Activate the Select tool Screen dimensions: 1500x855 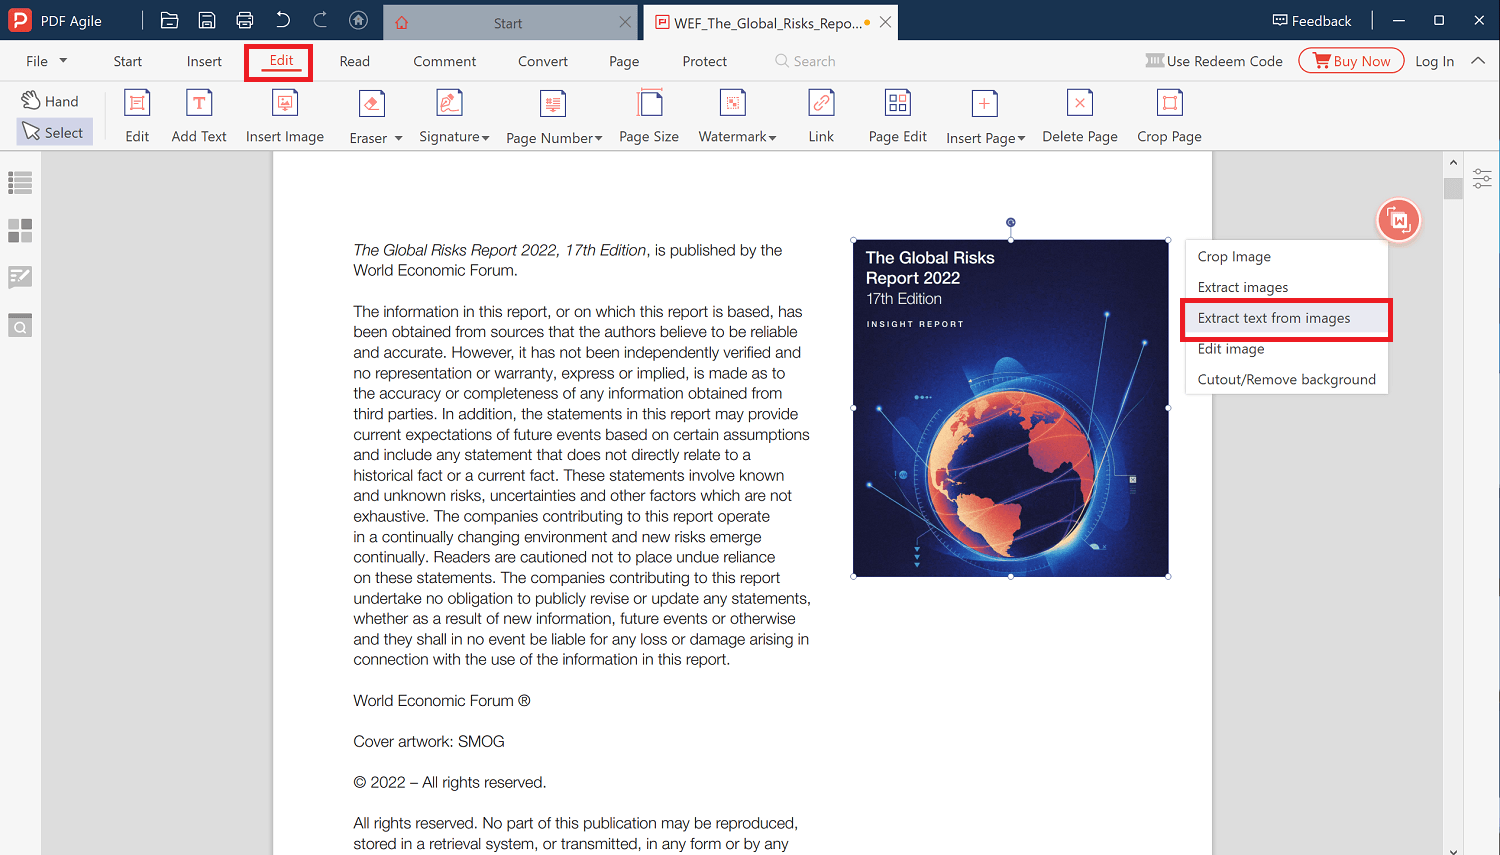pyautogui.click(x=54, y=132)
